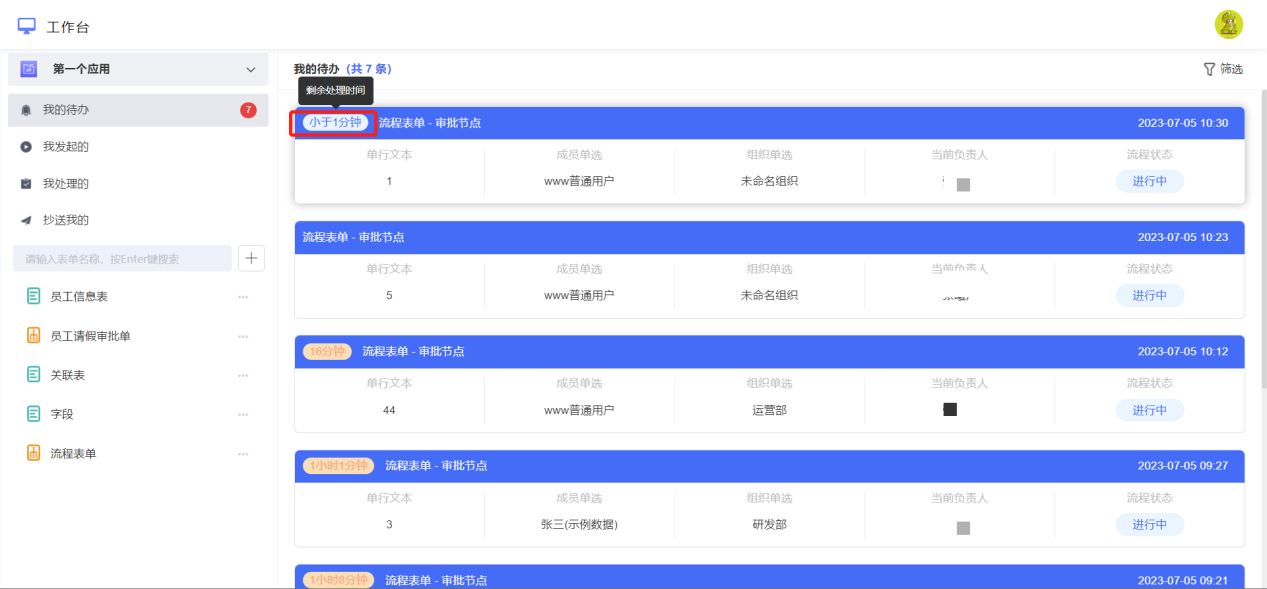Open the 员工信息表 form
Viewport: 1267px width, 589px height.
tap(79, 297)
